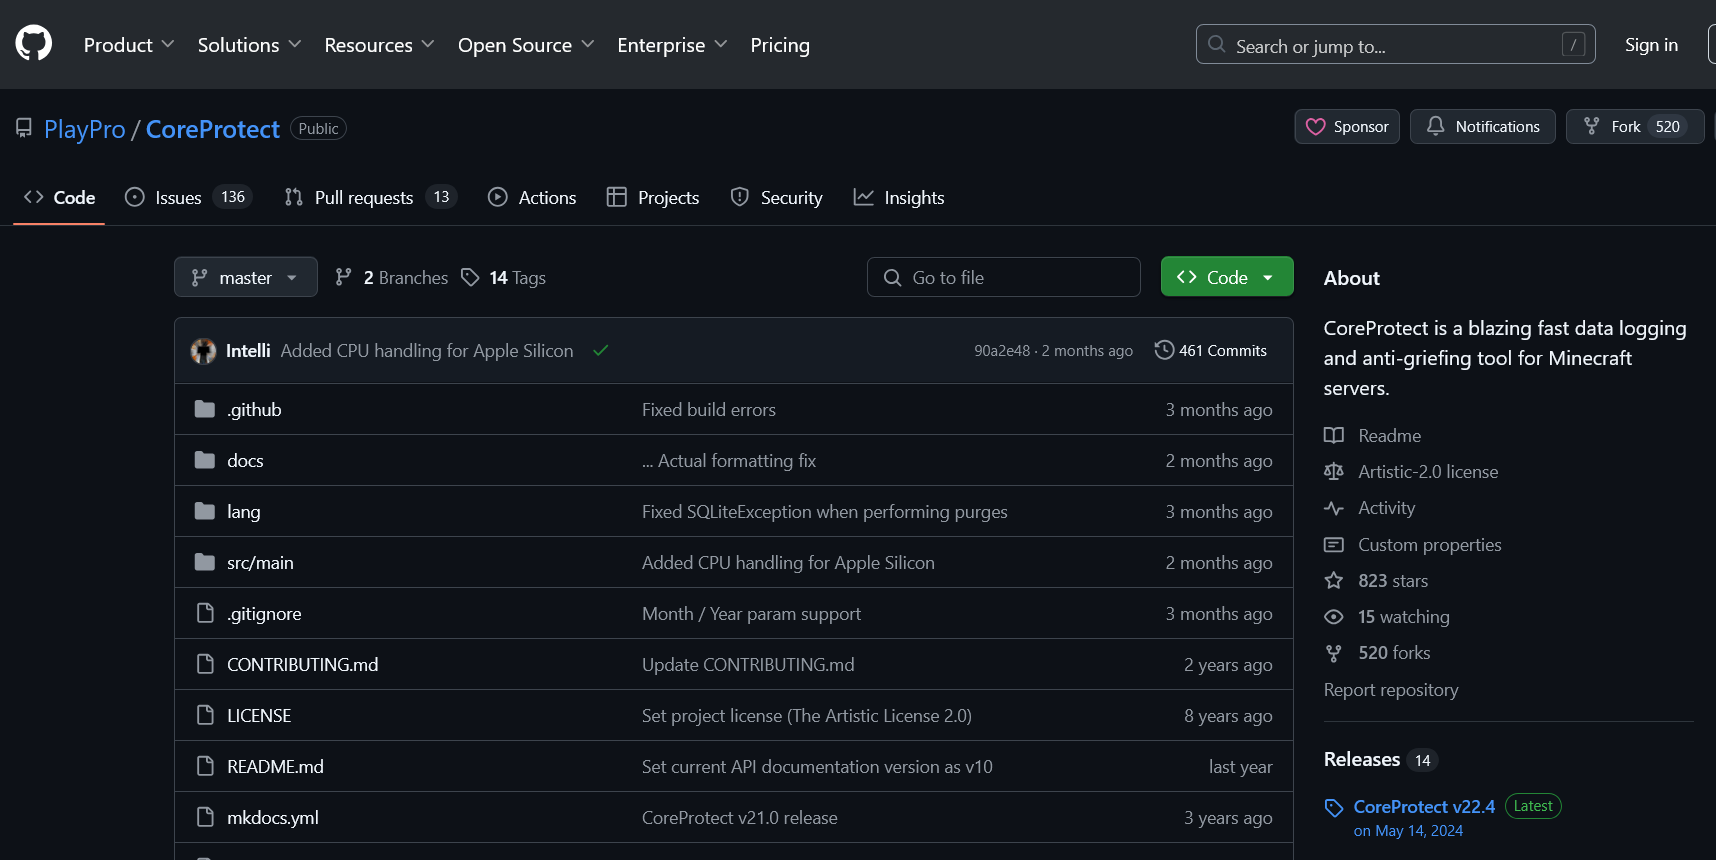Open the src/main folder
Screen dimensions: 1716x860
click(260, 563)
